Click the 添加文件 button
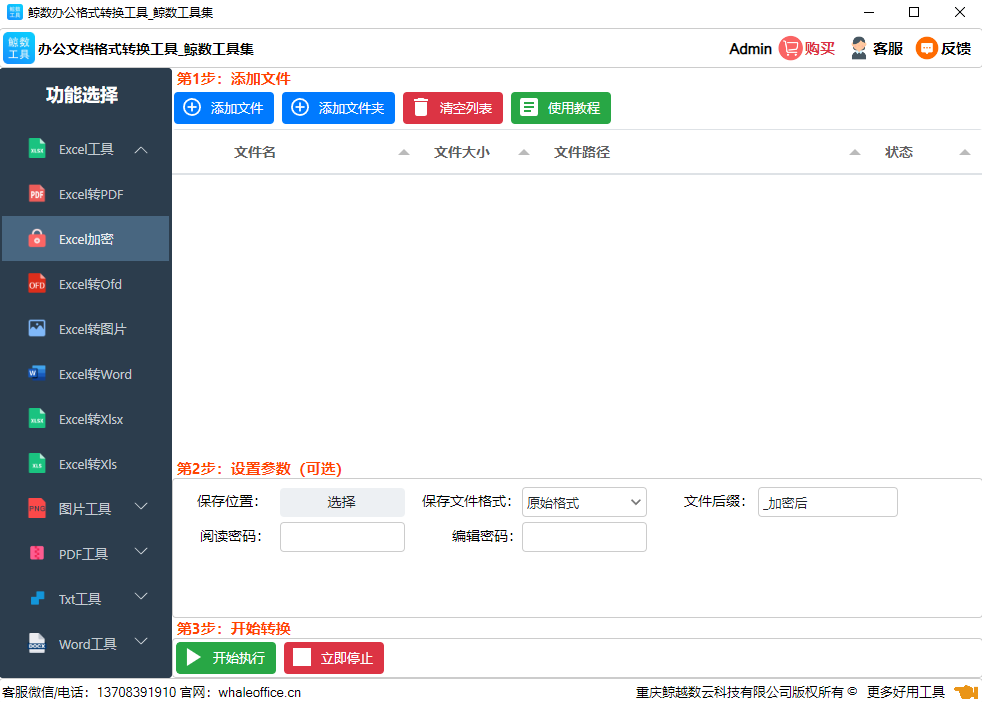The image size is (982, 702). pos(224,108)
